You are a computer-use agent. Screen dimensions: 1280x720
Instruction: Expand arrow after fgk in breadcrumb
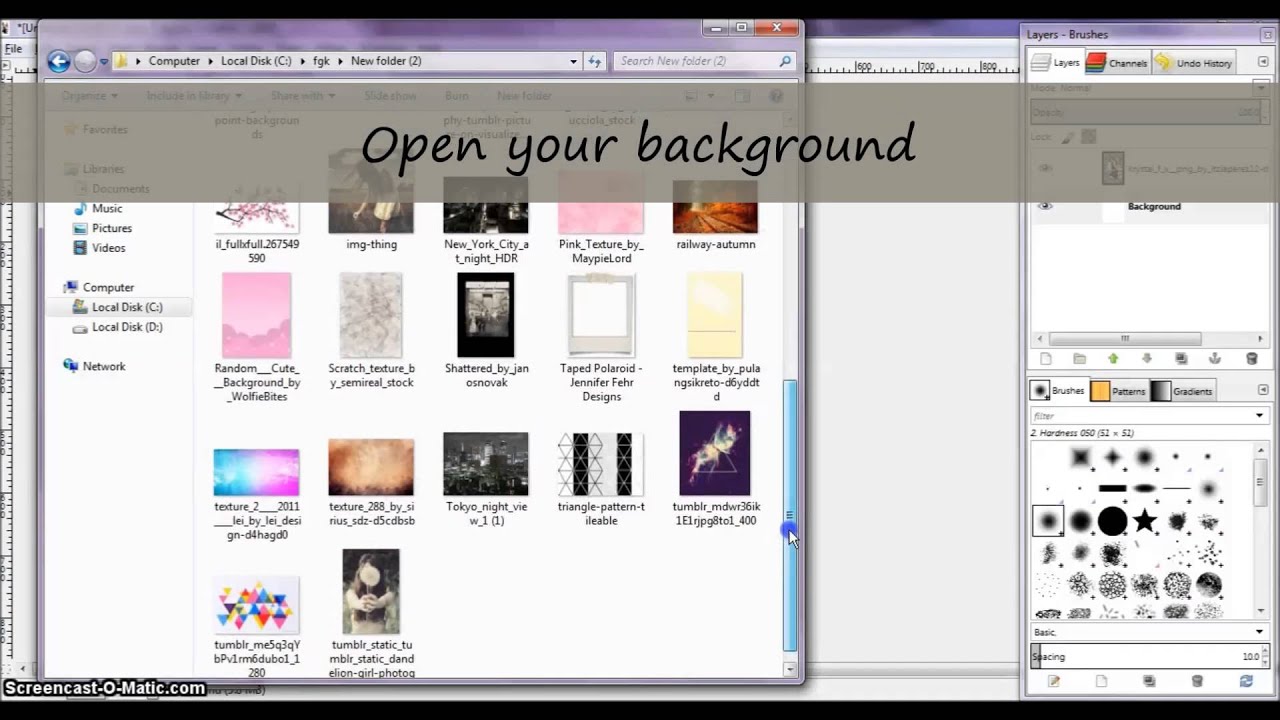(340, 61)
